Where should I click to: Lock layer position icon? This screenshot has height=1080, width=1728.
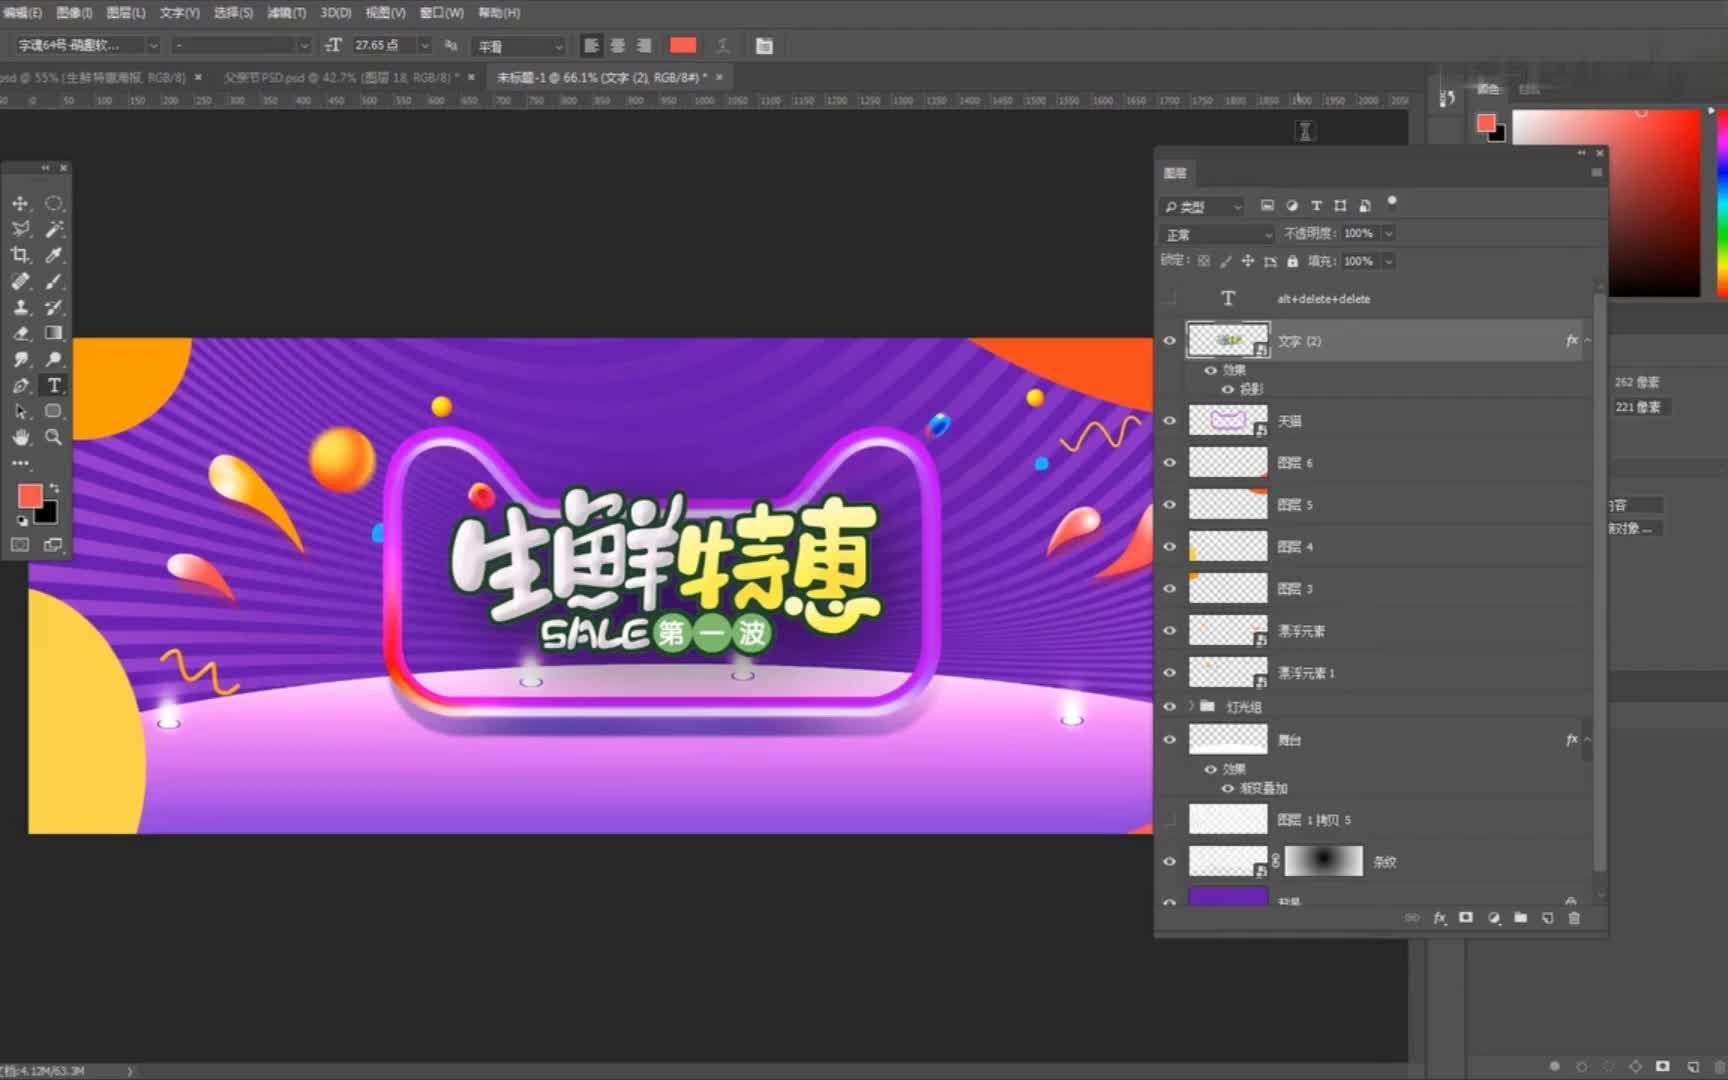point(1247,261)
